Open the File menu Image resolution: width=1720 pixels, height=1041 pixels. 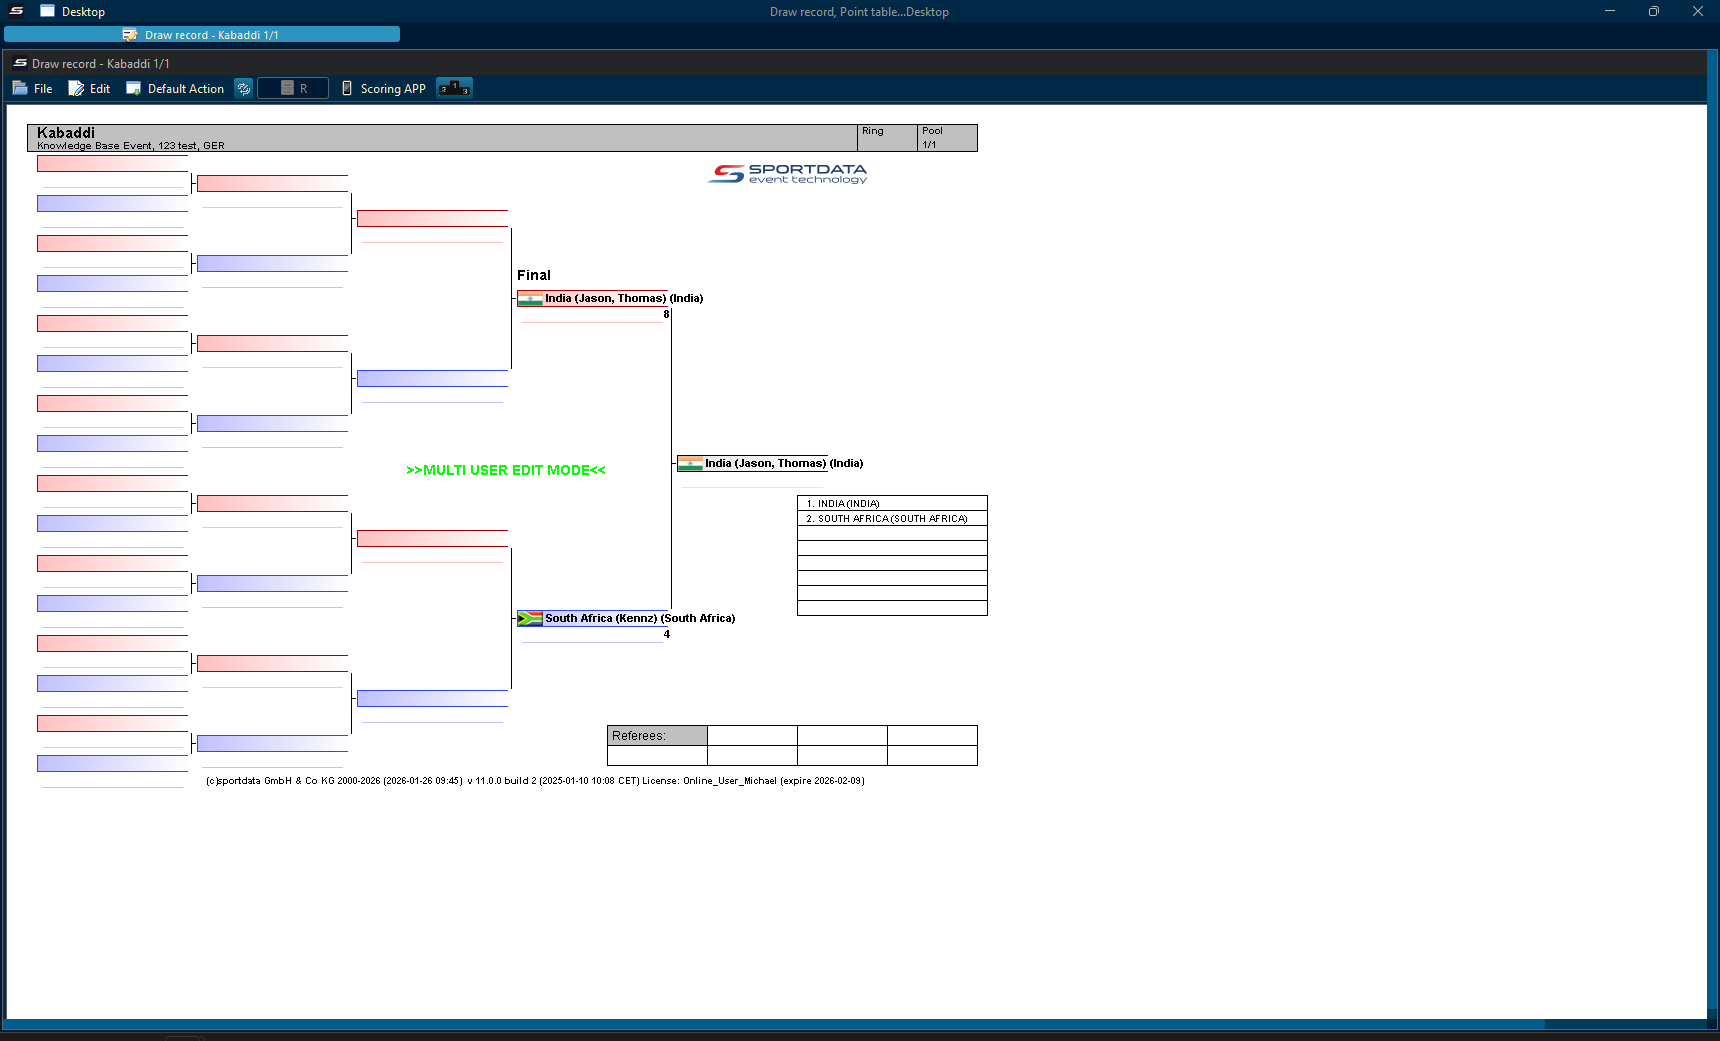(33, 89)
